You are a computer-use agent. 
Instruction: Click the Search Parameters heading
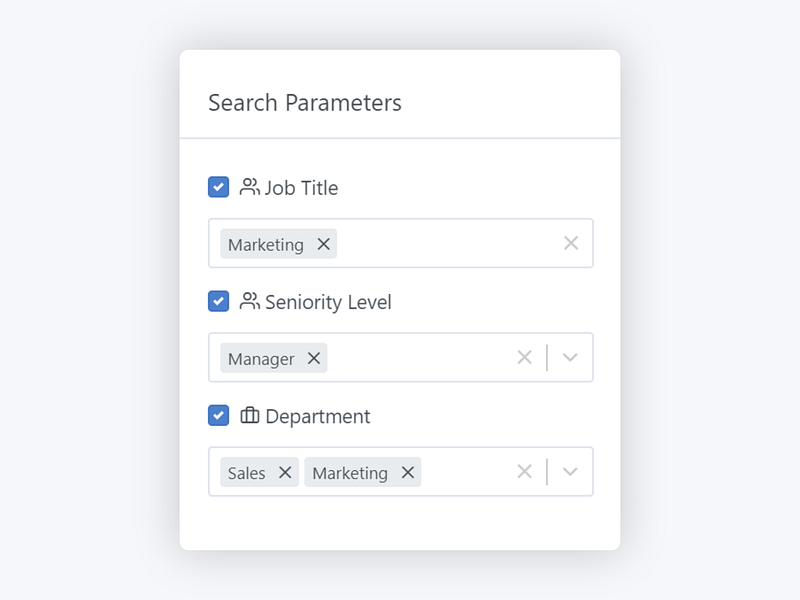pos(305,103)
